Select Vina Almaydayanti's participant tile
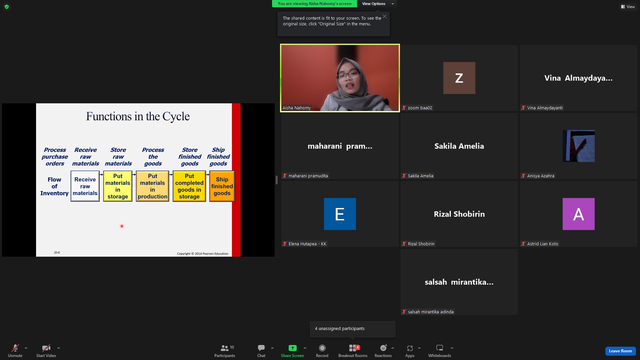 tap(578, 78)
